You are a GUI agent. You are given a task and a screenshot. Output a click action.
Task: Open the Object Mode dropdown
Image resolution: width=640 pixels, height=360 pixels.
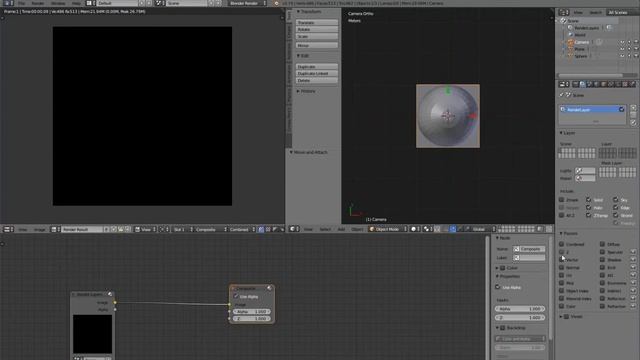pyautogui.click(x=387, y=229)
